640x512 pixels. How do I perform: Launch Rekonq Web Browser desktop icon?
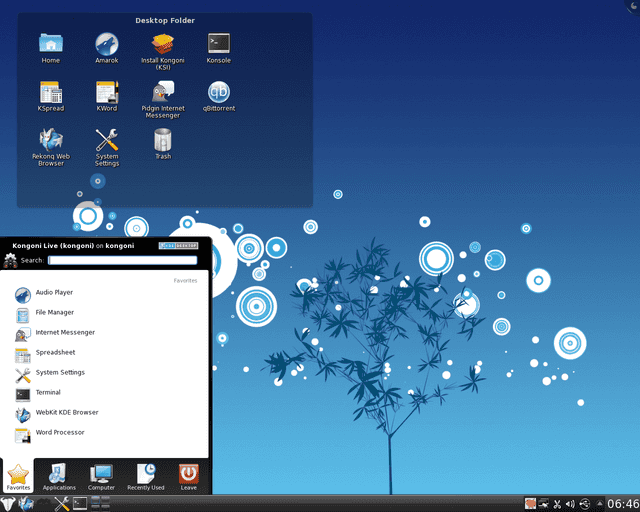pos(51,147)
